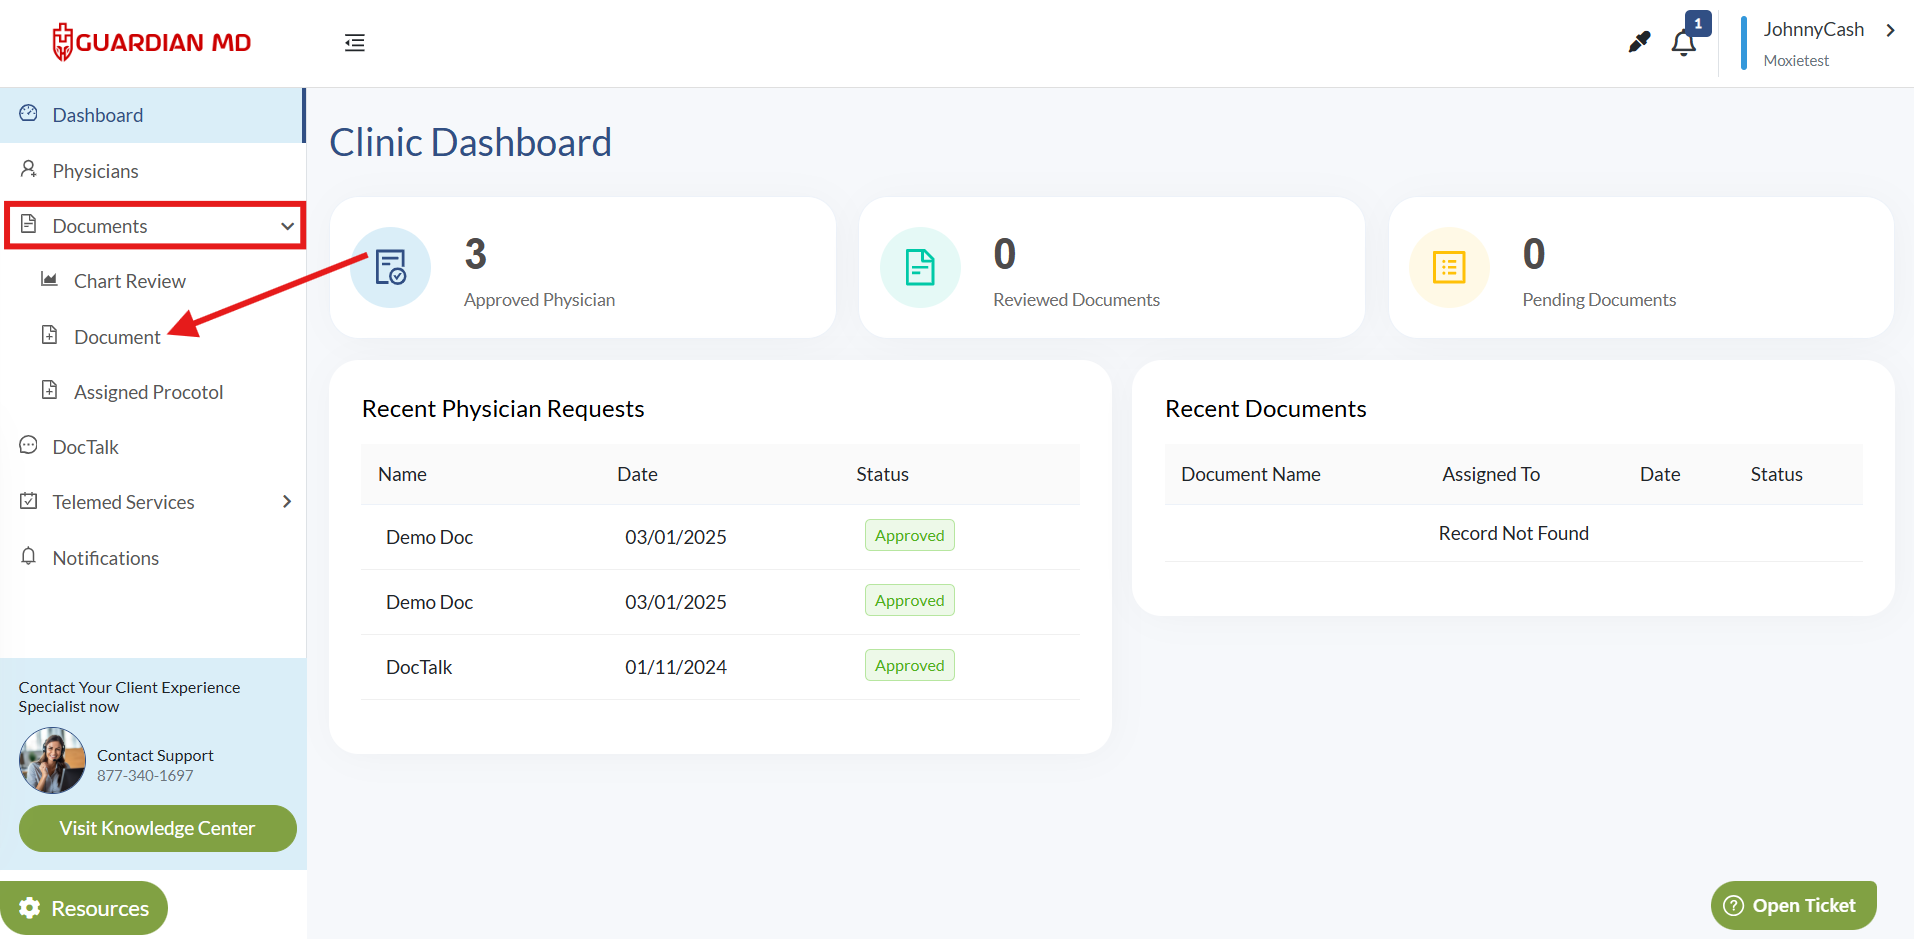Click the Notifications bell icon in sidebar
This screenshot has height=939, width=1914.
(29, 556)
